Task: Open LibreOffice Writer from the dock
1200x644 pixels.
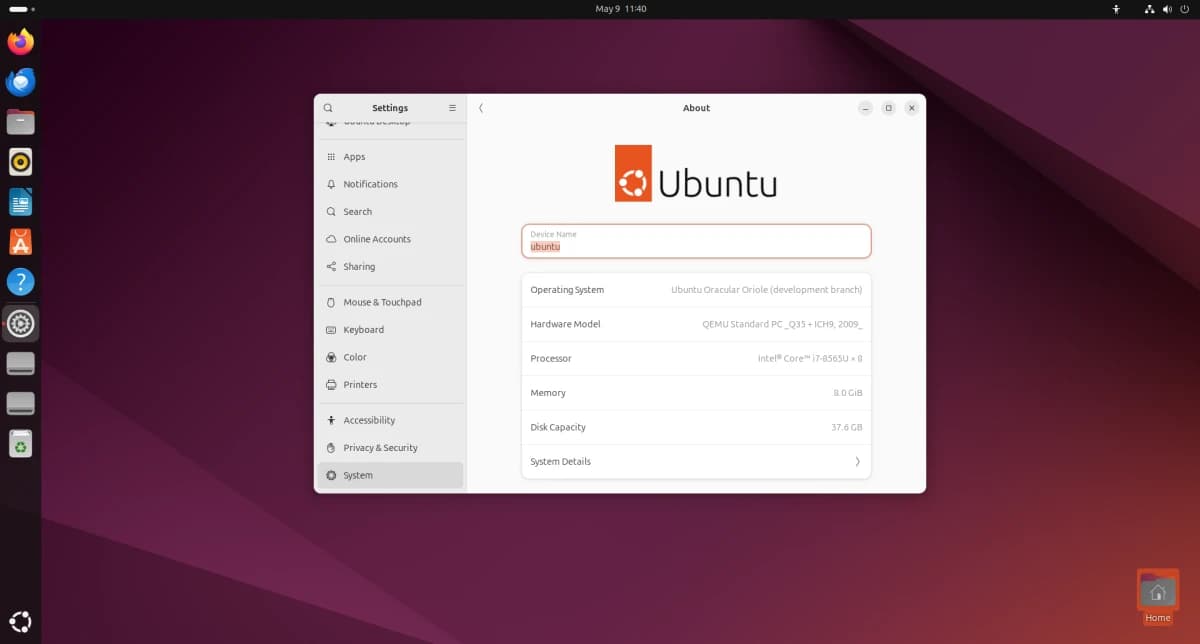Action: click(21, 202)
